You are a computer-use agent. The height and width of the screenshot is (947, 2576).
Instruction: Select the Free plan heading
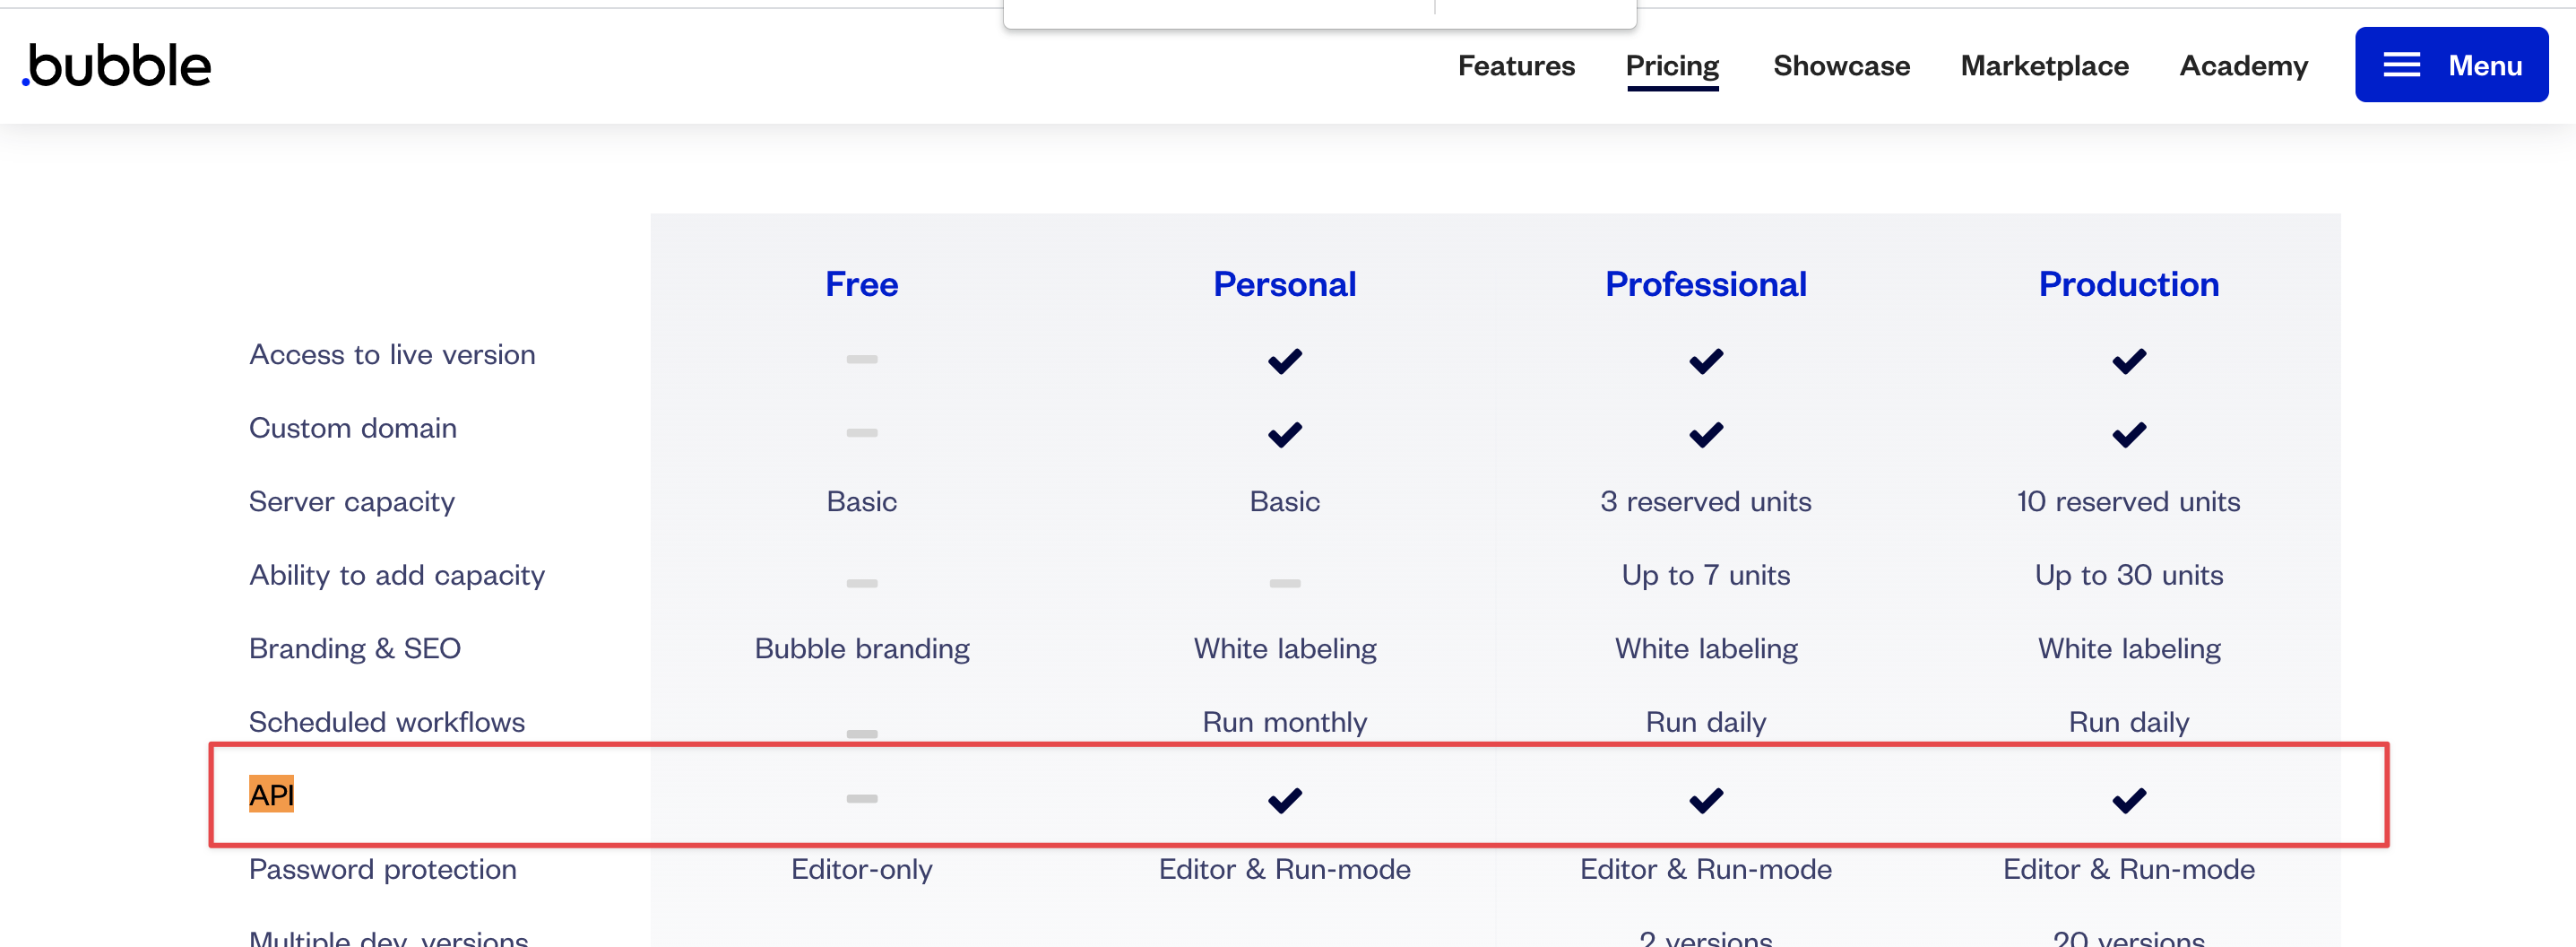coord(861,284)
